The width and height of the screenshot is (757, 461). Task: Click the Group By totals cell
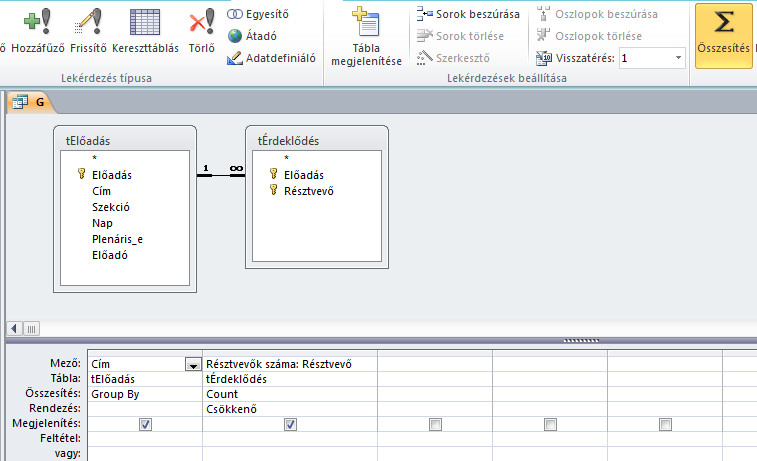145,394
